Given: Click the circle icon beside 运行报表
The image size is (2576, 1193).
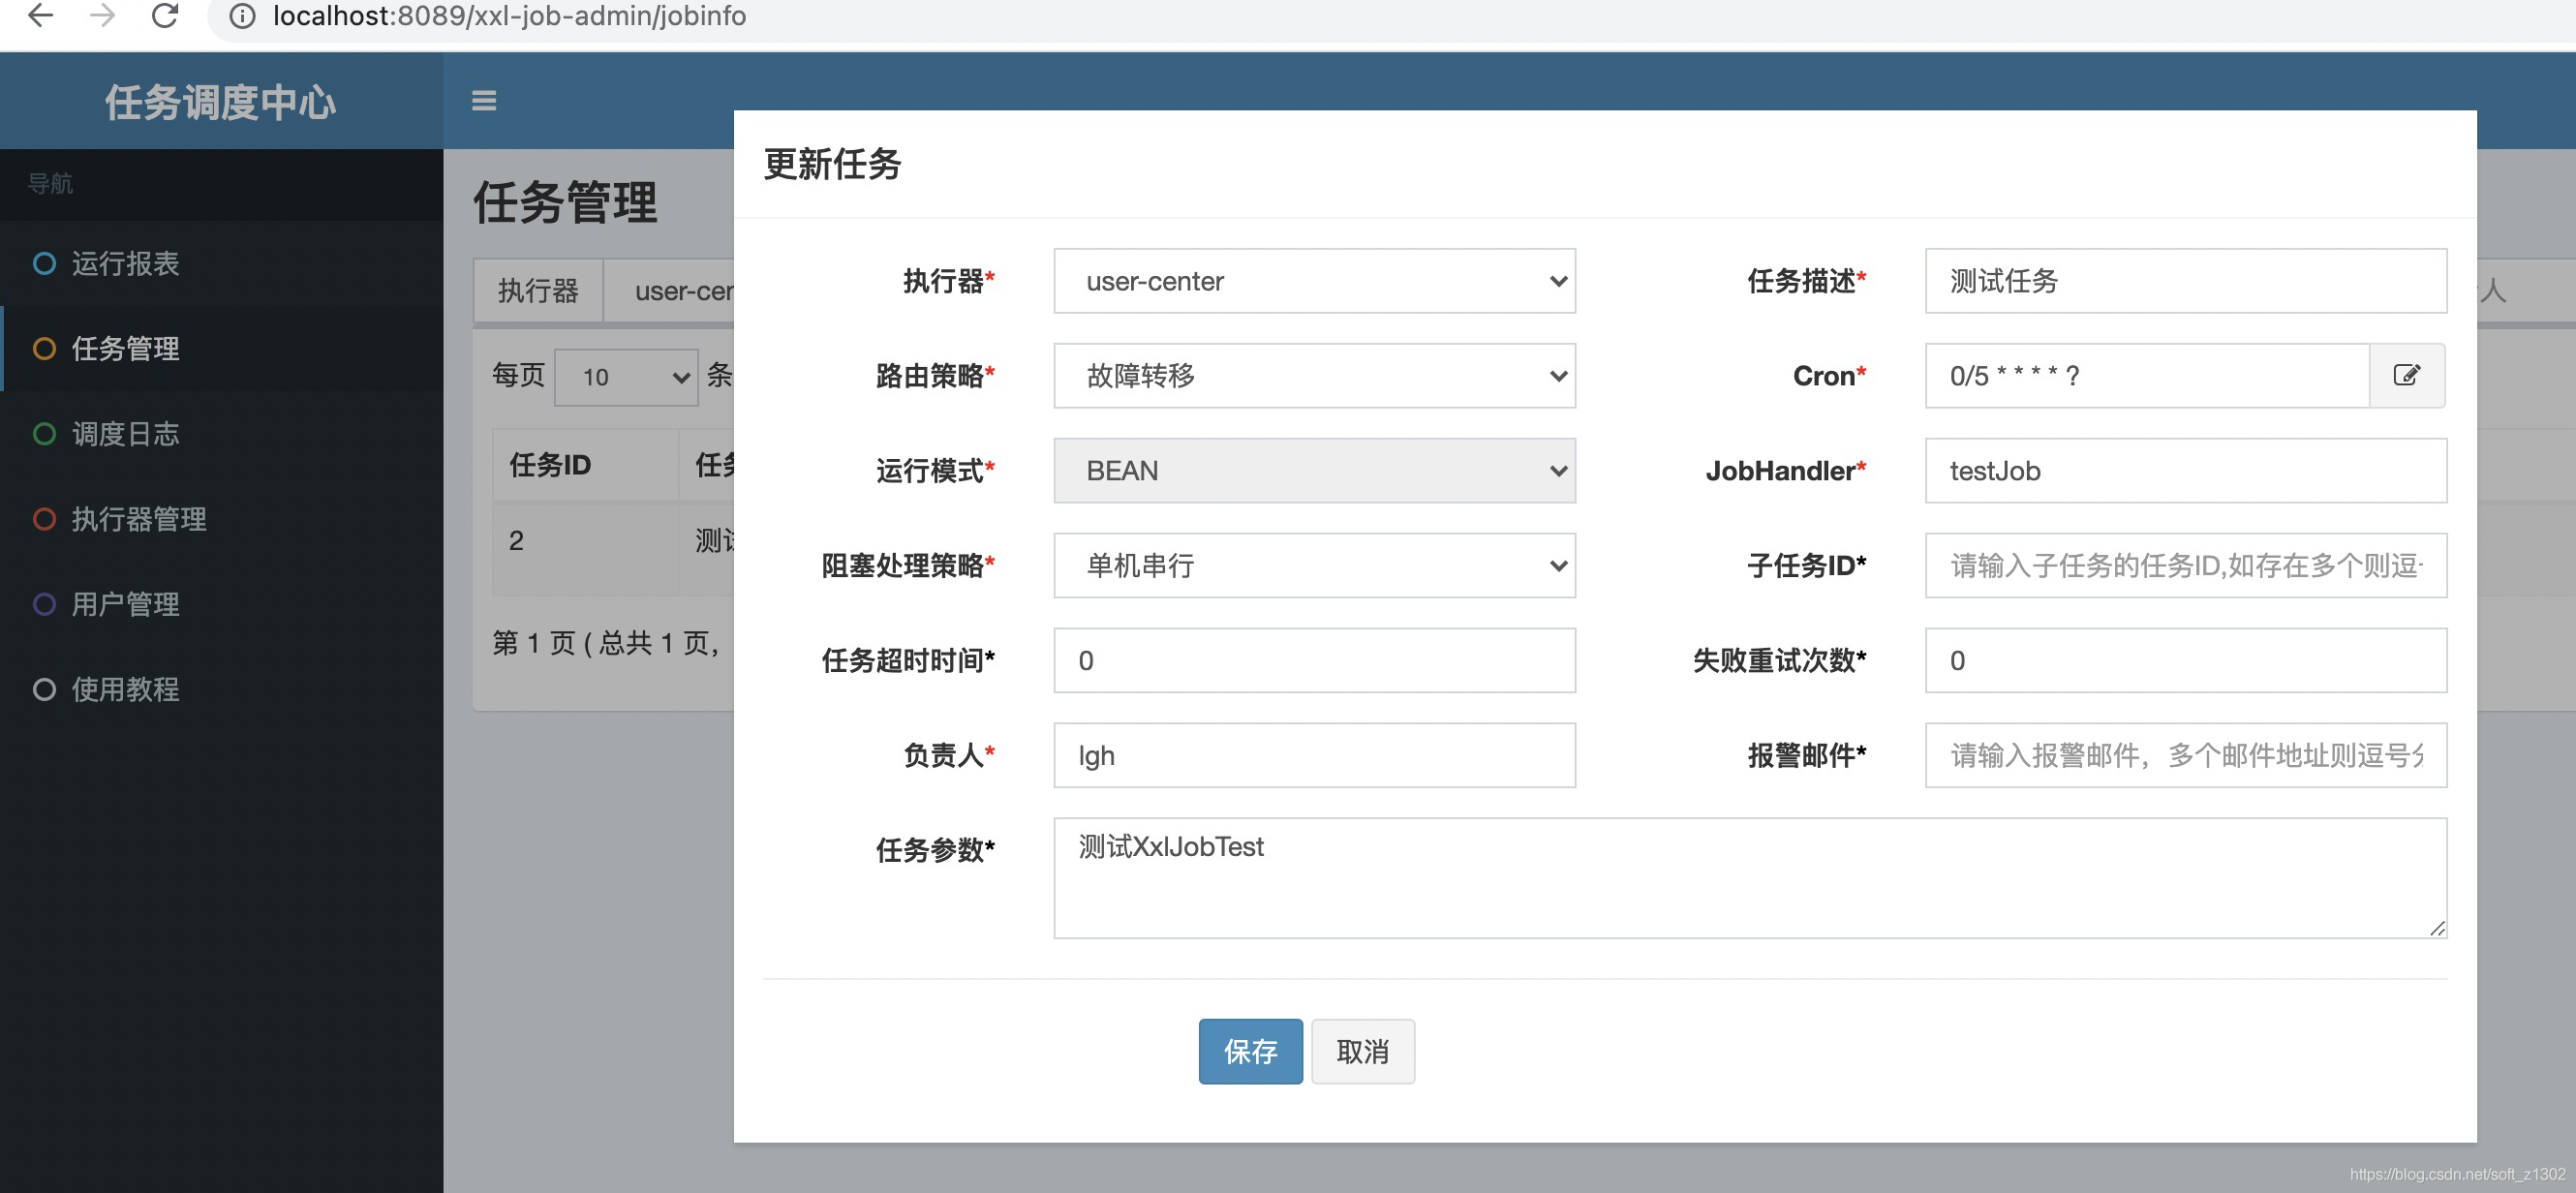Looking at the screenshot, I should coord(44,263).
